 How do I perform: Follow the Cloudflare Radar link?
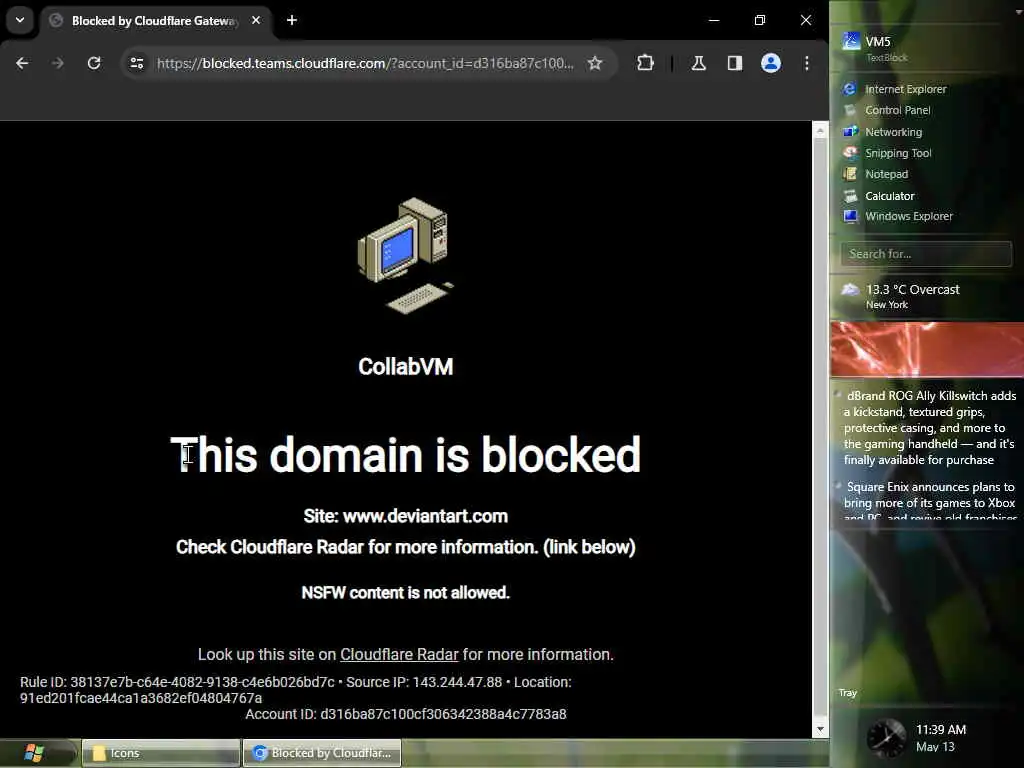point(399,654)
